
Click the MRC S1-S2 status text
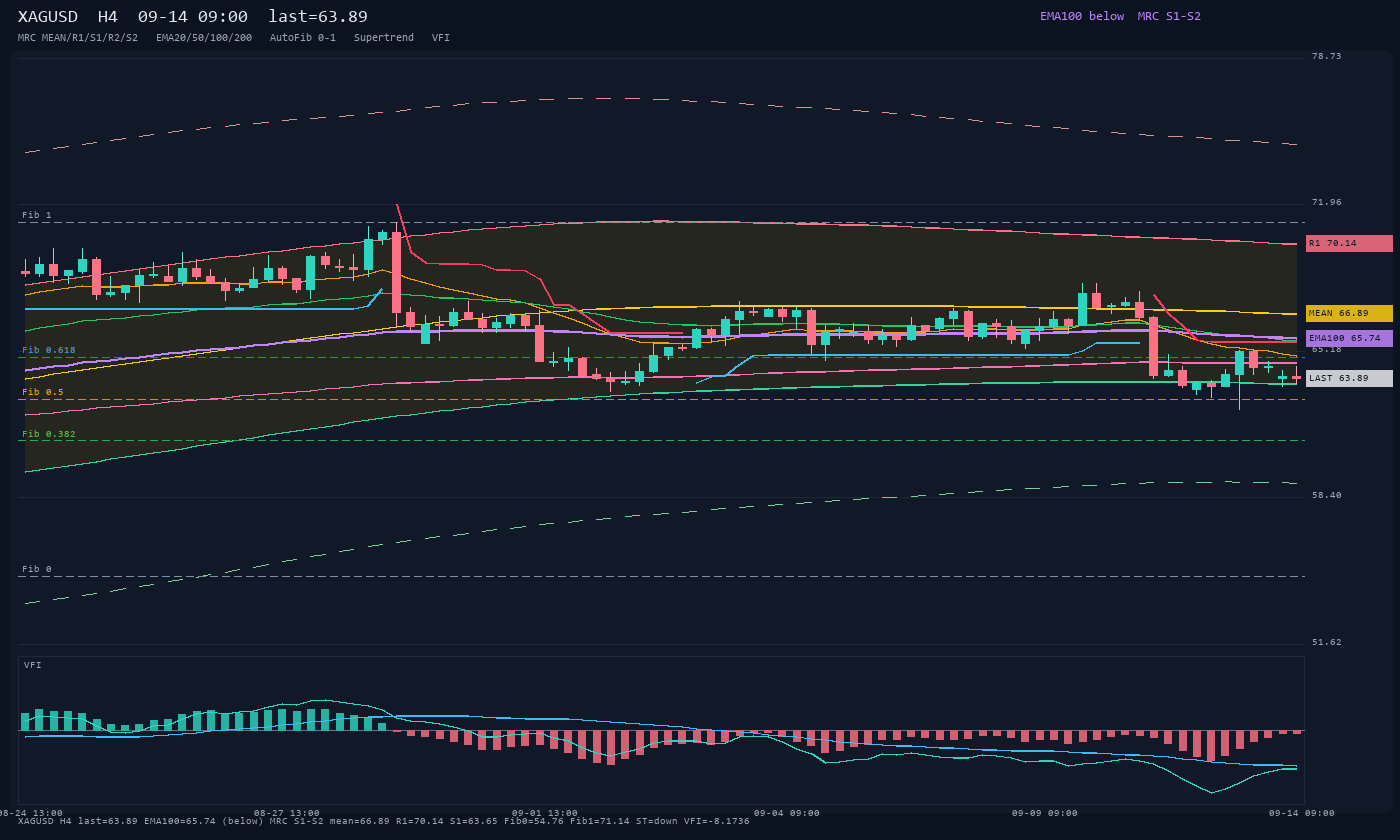click(1169, 16)
